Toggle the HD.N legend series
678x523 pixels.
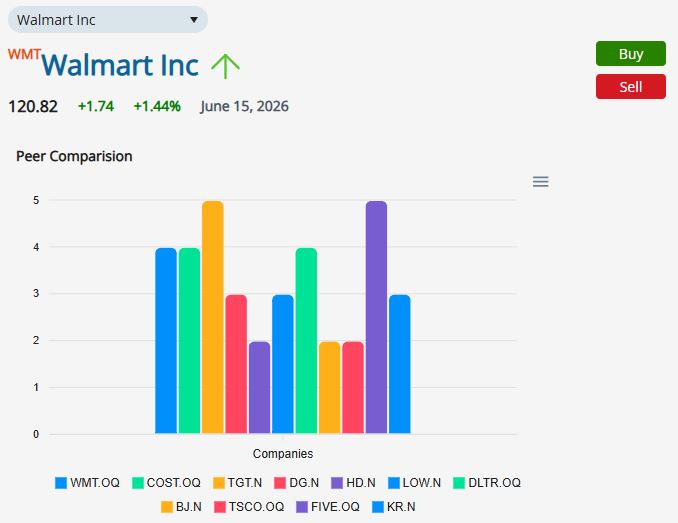click(x=353, y=482)
